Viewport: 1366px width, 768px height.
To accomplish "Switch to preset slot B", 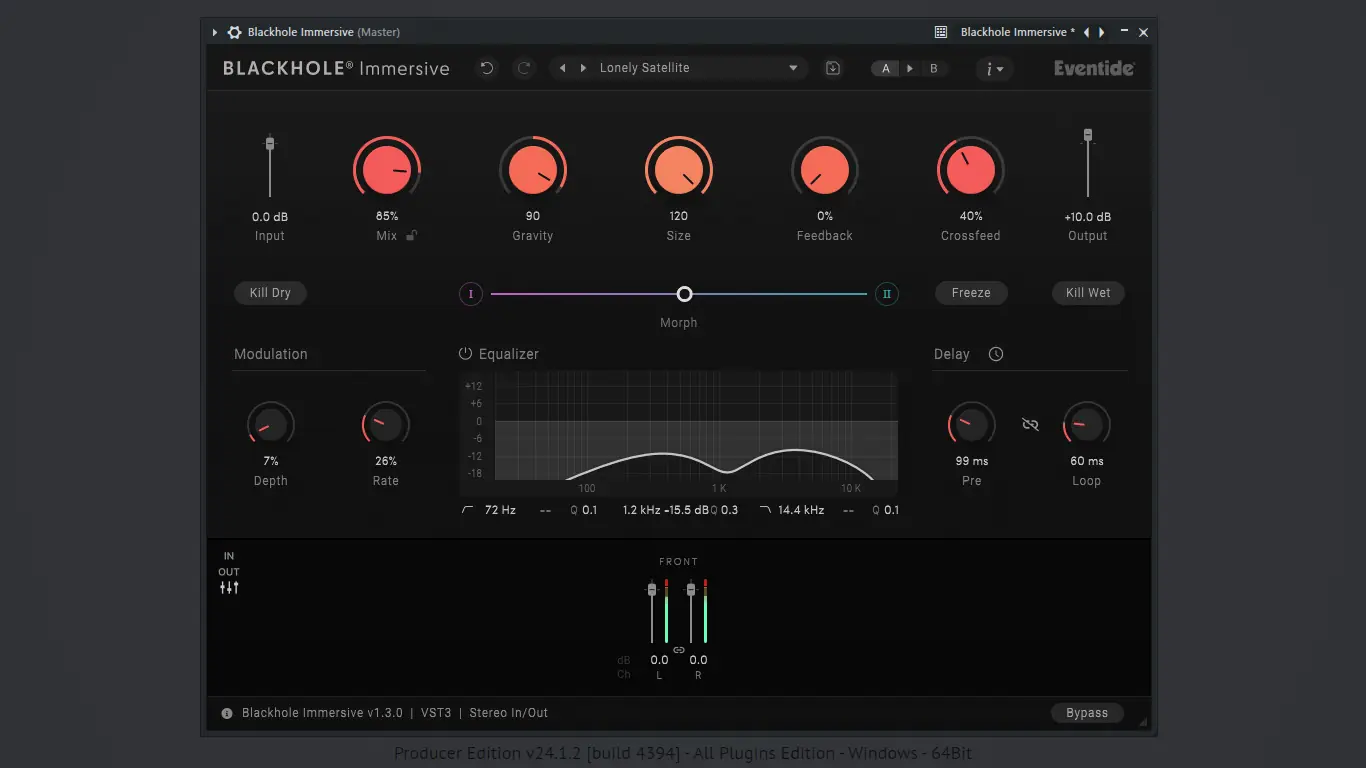I will click(932, 68).
